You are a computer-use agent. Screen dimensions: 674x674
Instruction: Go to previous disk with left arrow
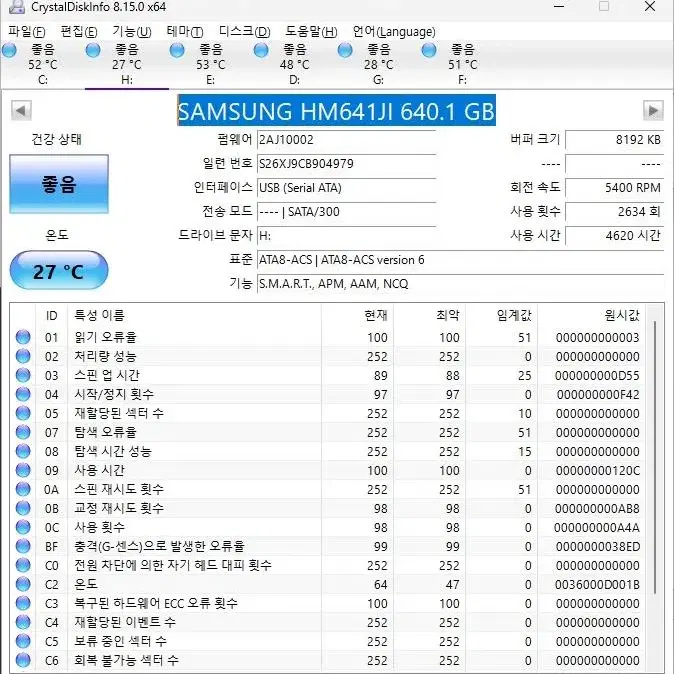pos(21,110)
